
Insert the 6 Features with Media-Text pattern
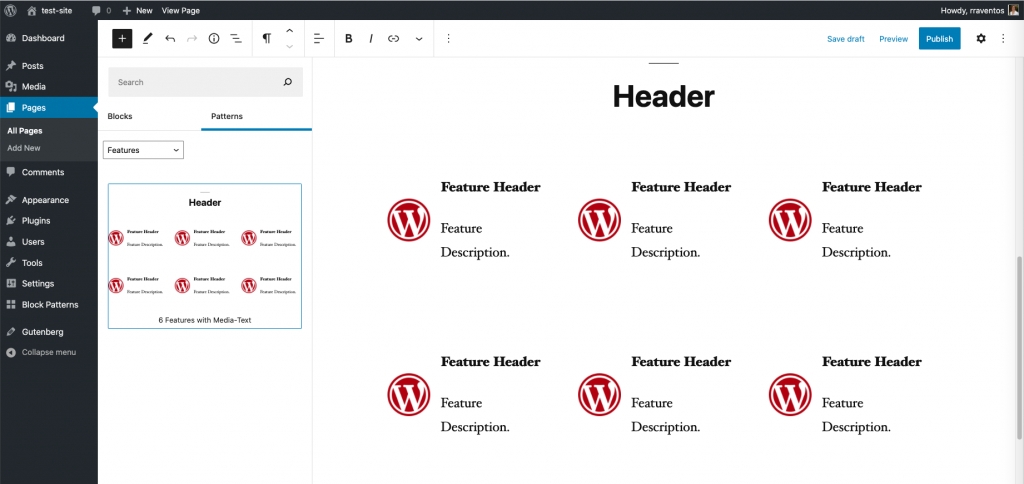(x=204, y=255)
